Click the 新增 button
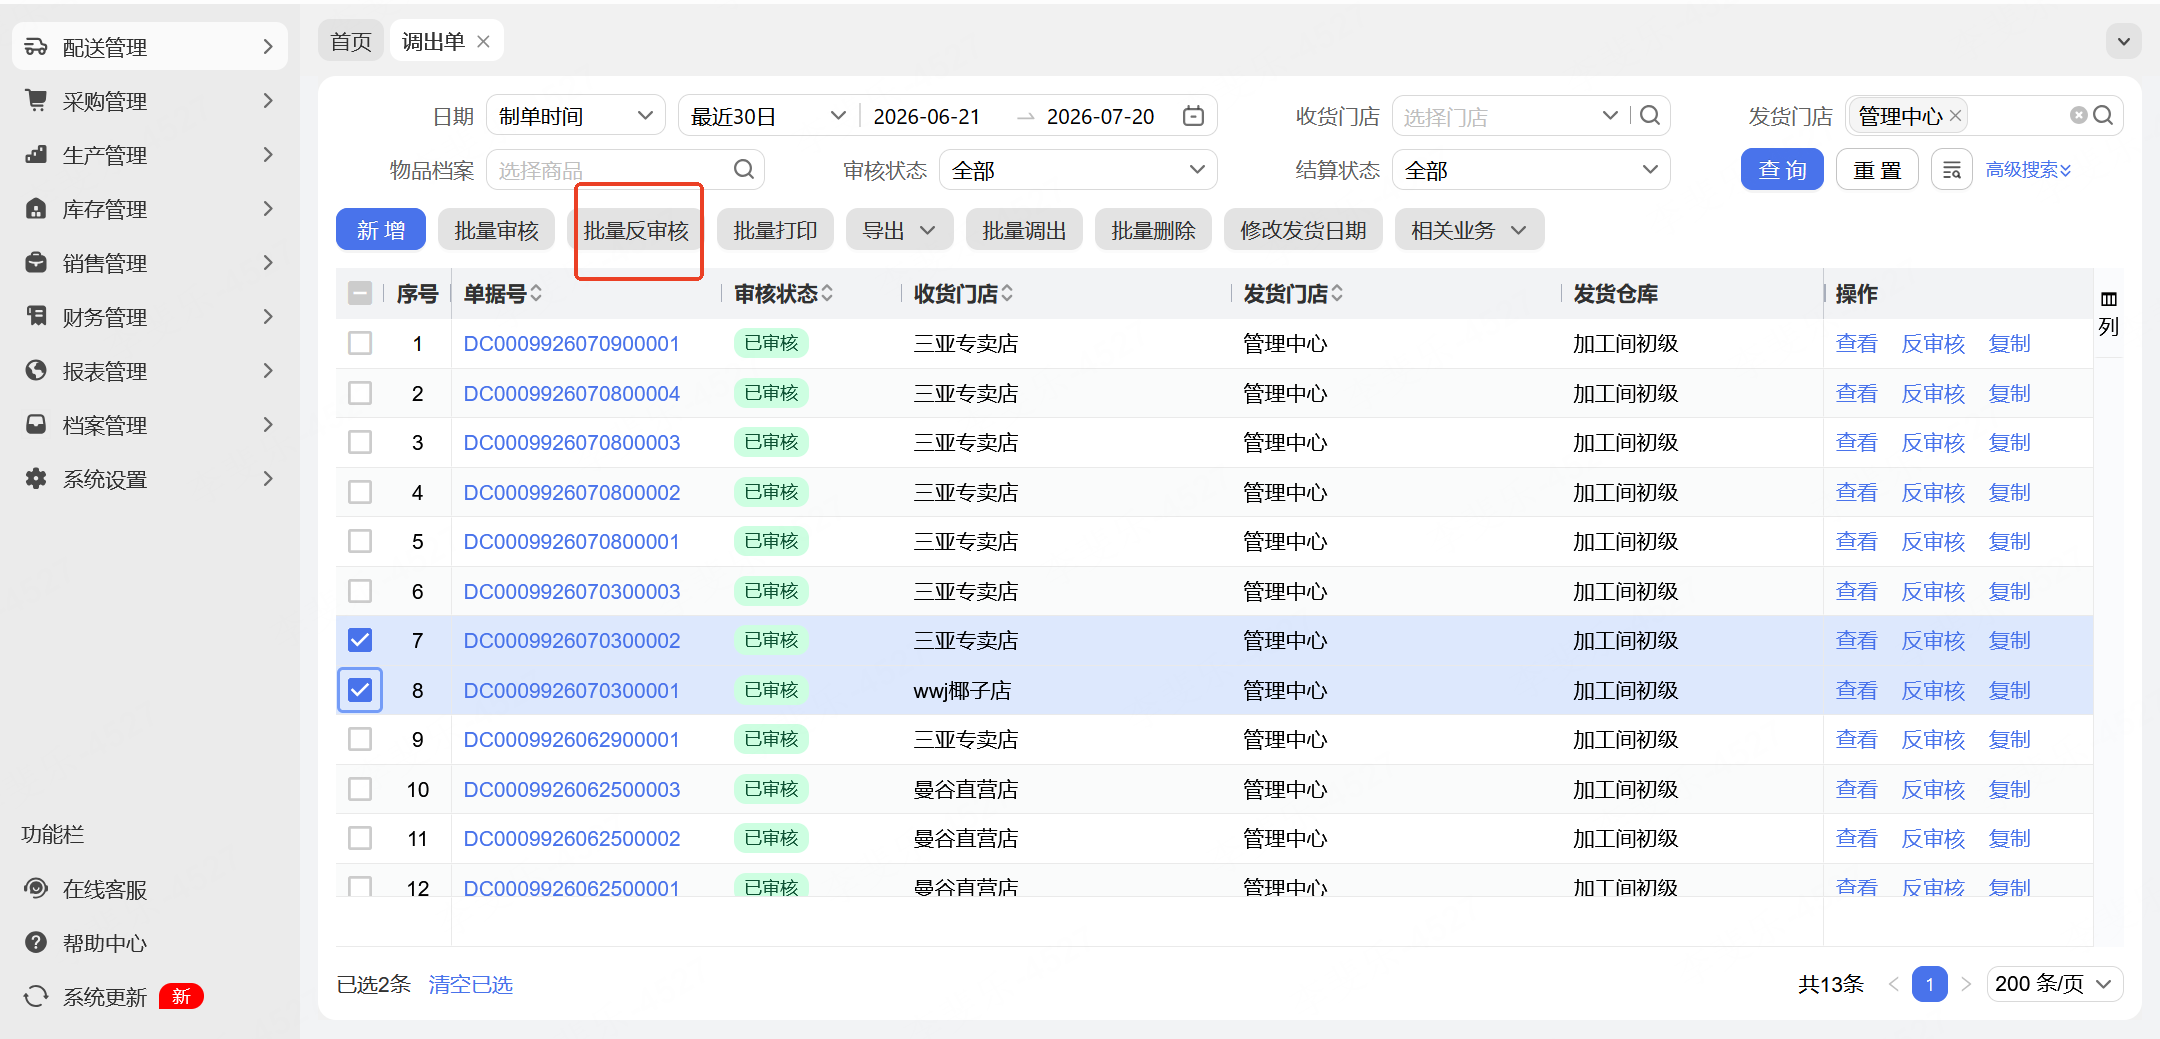 click(x=381, y=230)
